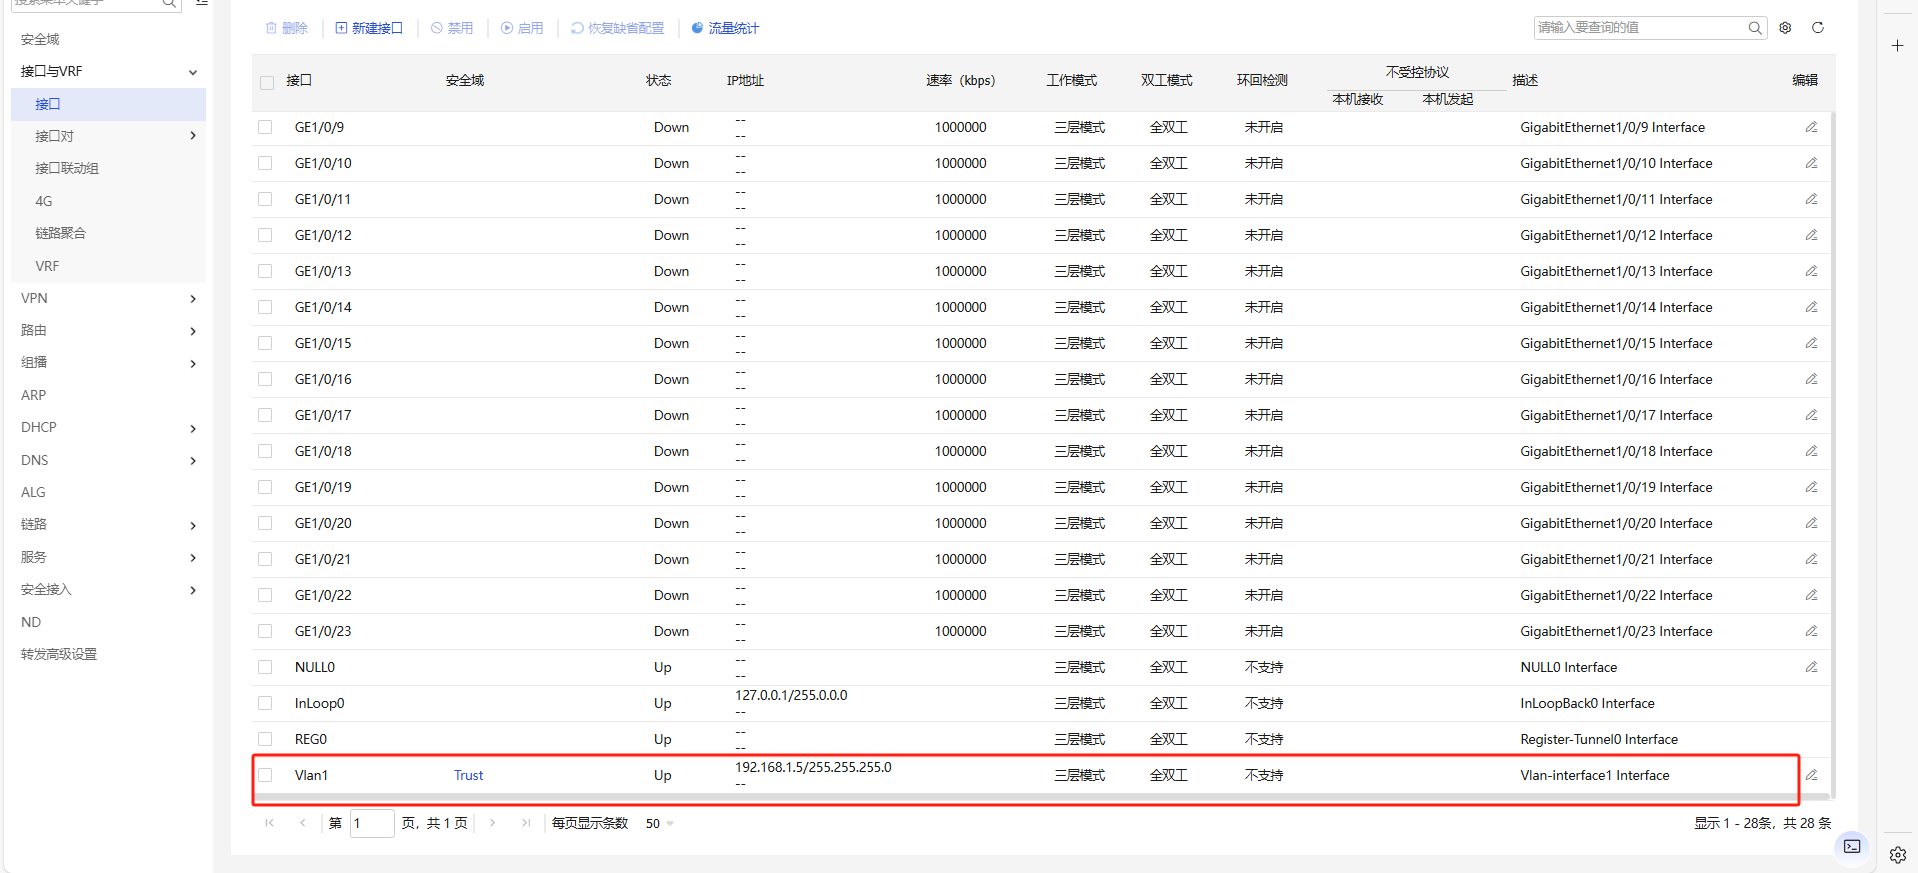1918x873 pixels.
Task: Click the 新建接口 button
Action: pyautogui.click(x=369, y=28)
